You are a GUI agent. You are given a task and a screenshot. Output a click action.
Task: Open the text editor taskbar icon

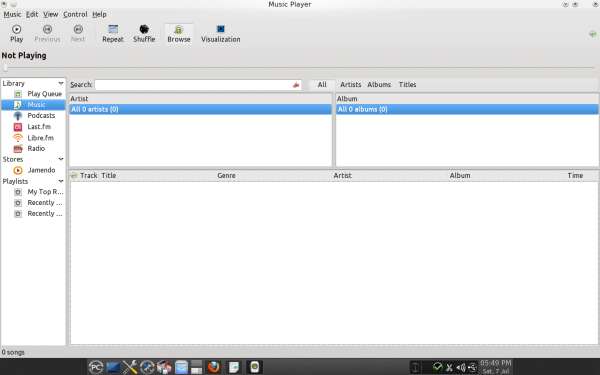[233, 367]
